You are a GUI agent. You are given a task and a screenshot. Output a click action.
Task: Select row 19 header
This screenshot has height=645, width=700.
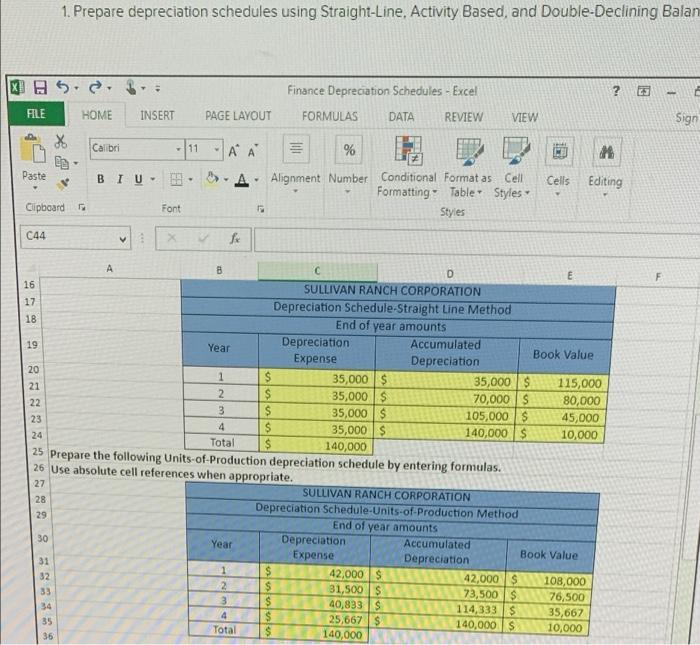point(32,345)
